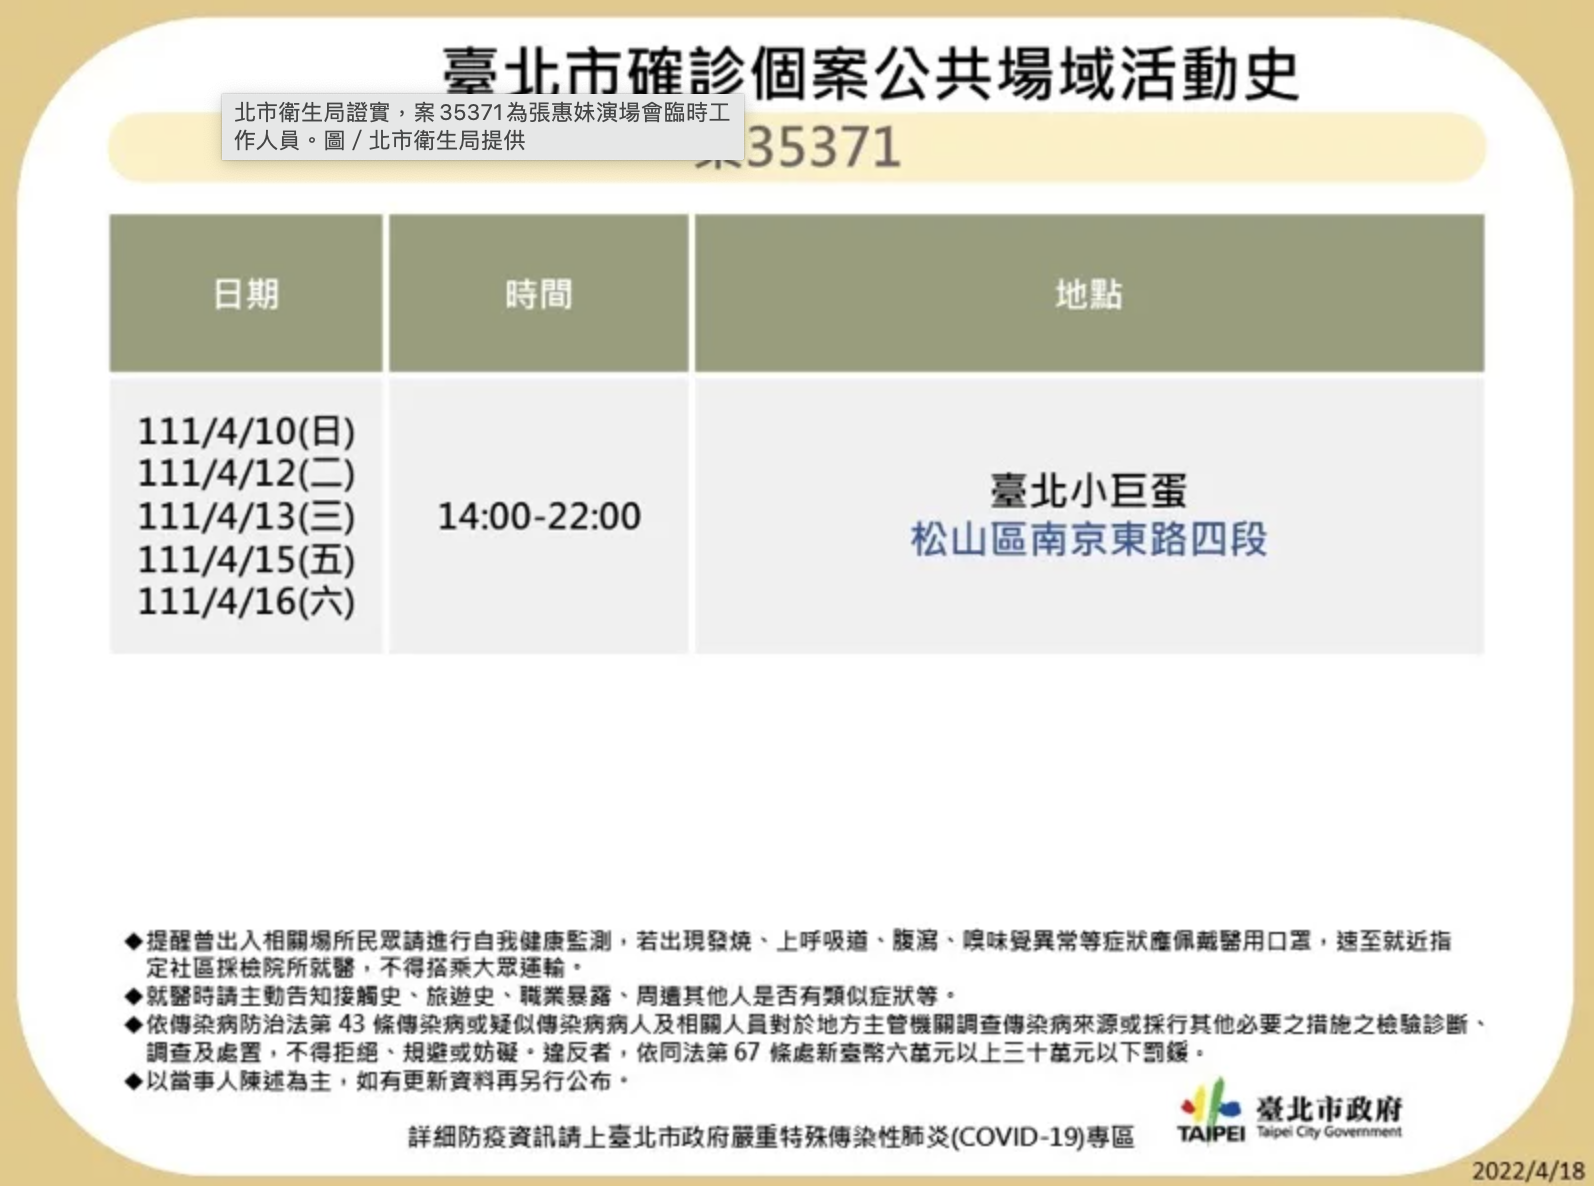
Task: Click the 日期 column header
Action: point(246,294)
